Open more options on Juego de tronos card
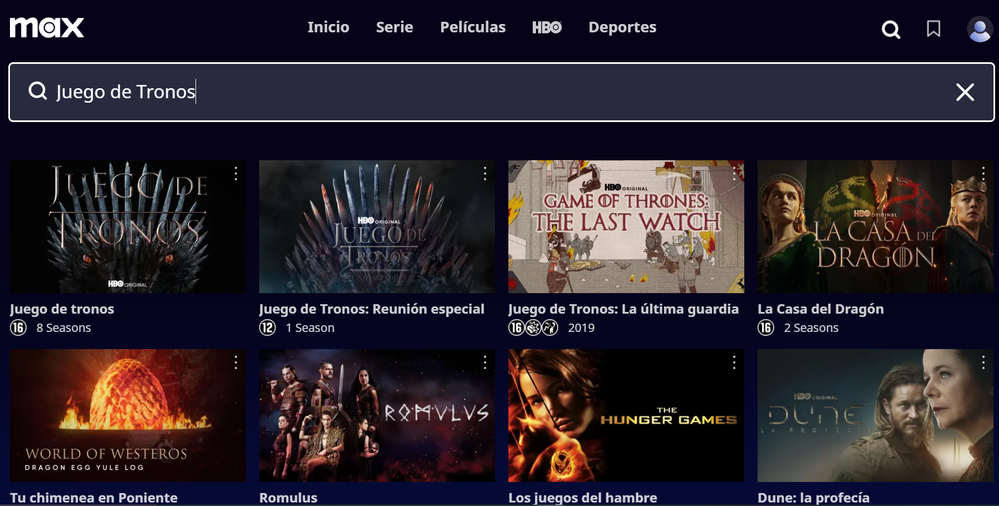The width and height of the screenshot is (999, 506). 236,173
